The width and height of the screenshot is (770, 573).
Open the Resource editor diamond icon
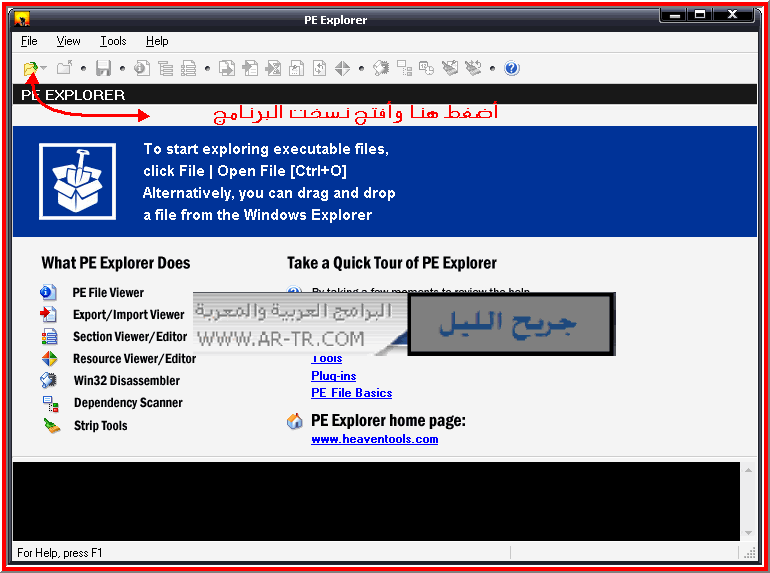click(342, 68)
